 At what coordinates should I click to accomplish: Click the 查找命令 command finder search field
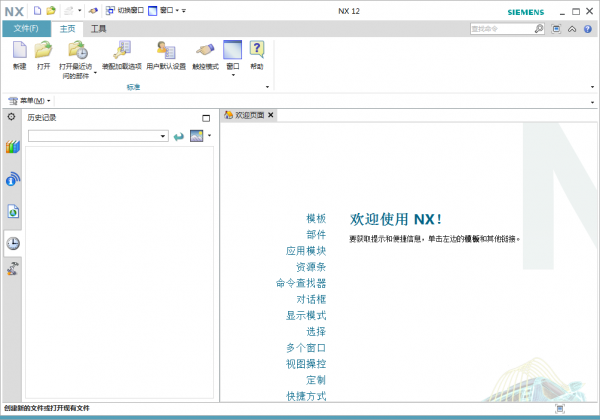coord(501,29)
